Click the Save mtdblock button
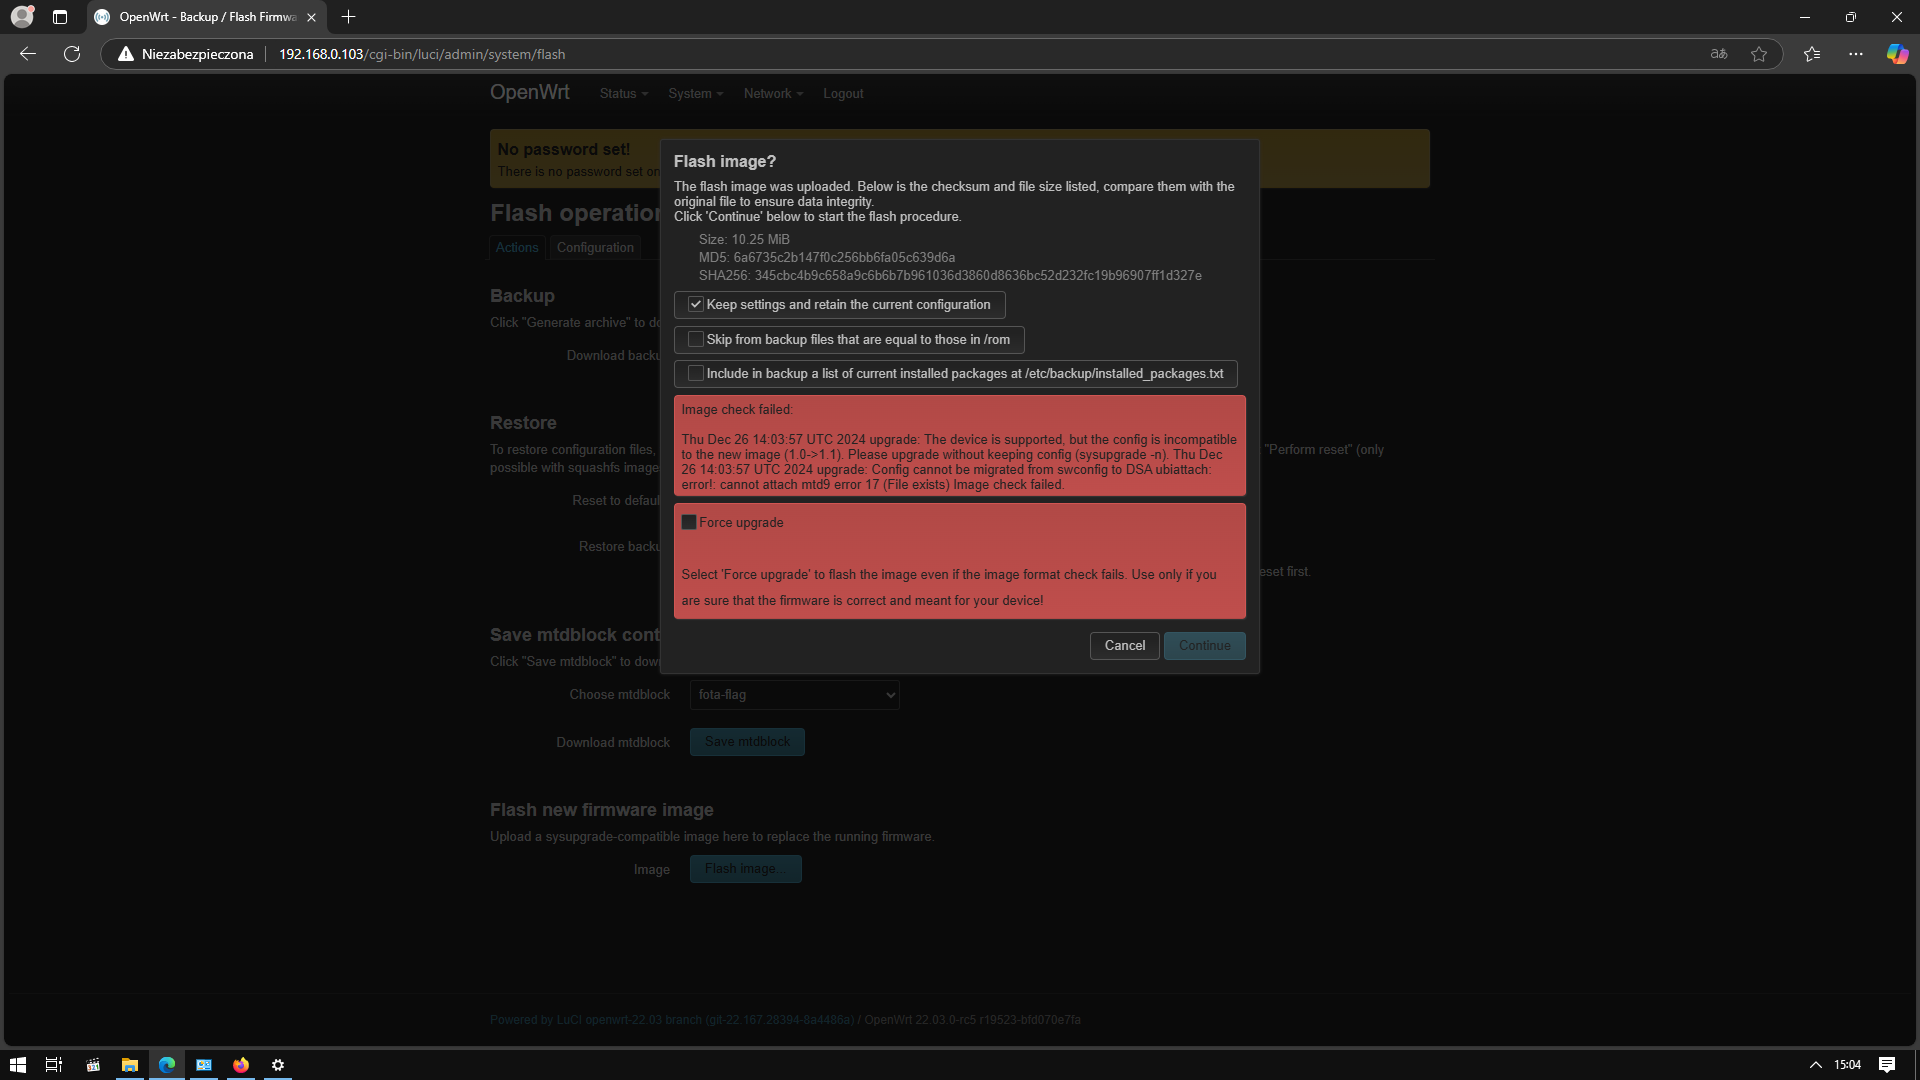 [x=747, y=742]
